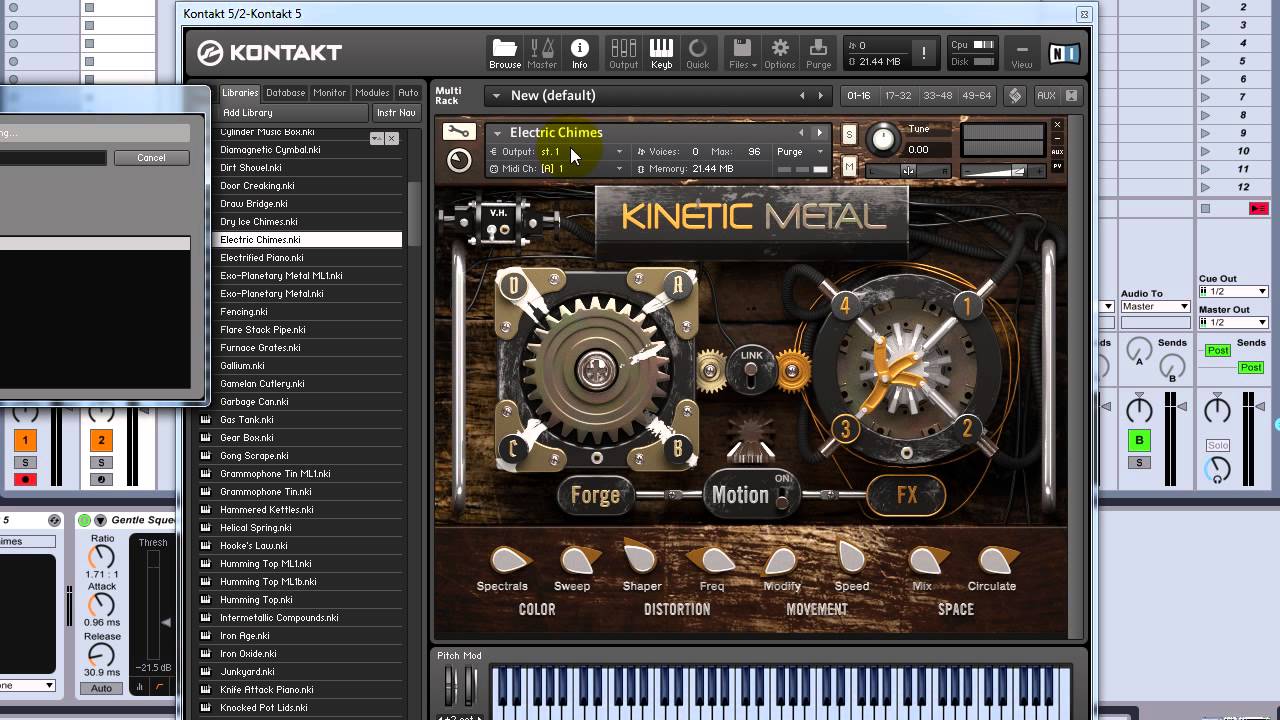Open the Electric Chimes instrument dropdown arrow
Viewport: 1280px width, 720px height.
click(496, 132)
